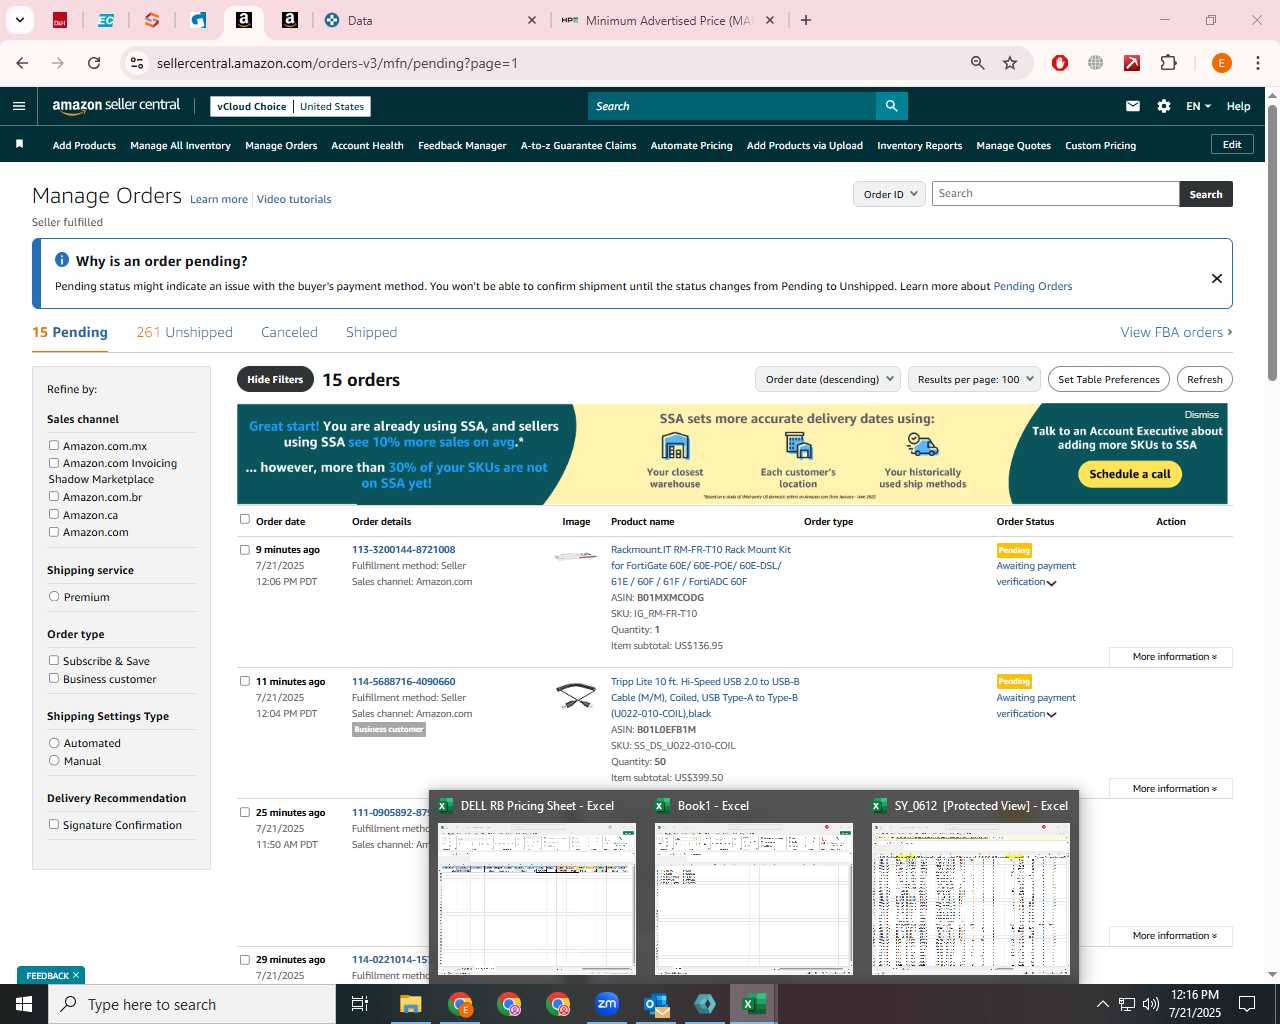Check the Business customer filter
The image size is (1280, 1024).
pos(54,678)
